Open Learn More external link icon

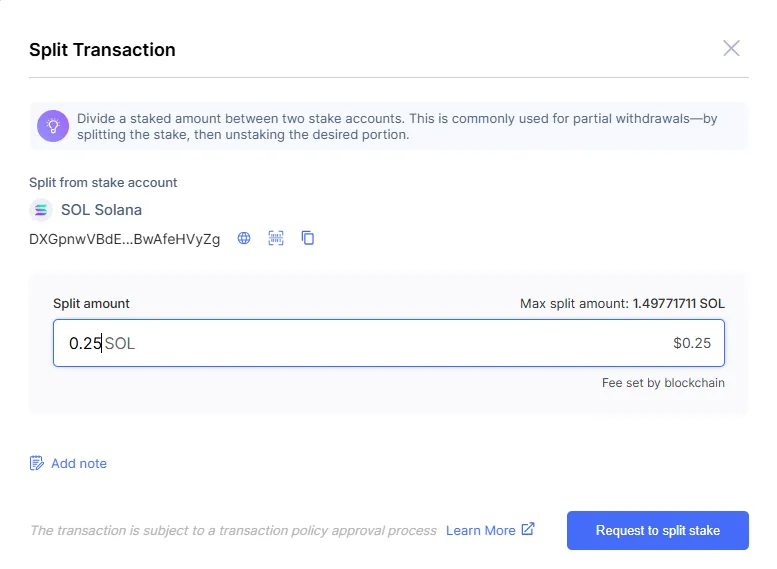click(x=528, y=529)
